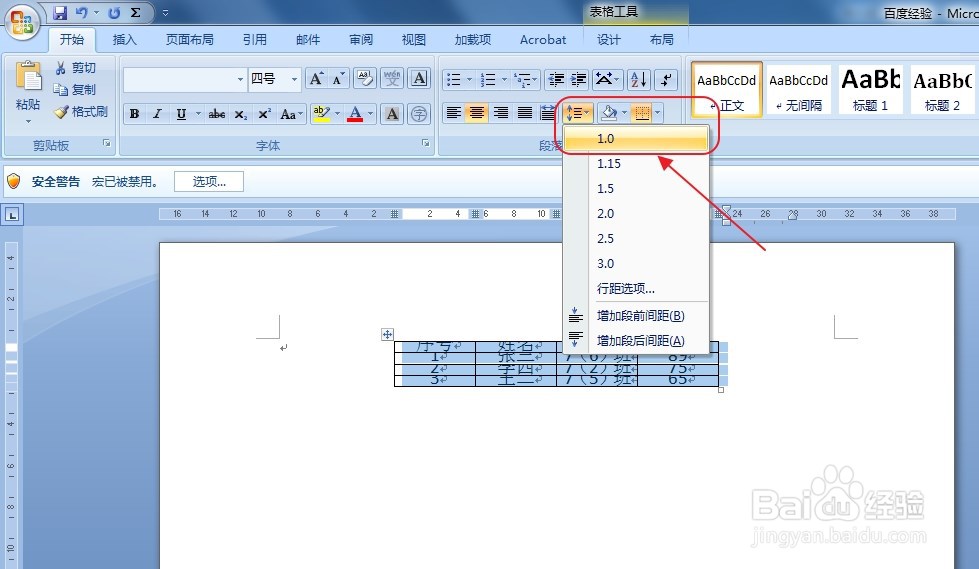Switch to 引用 ribbon tab

(x=255, y=39)
